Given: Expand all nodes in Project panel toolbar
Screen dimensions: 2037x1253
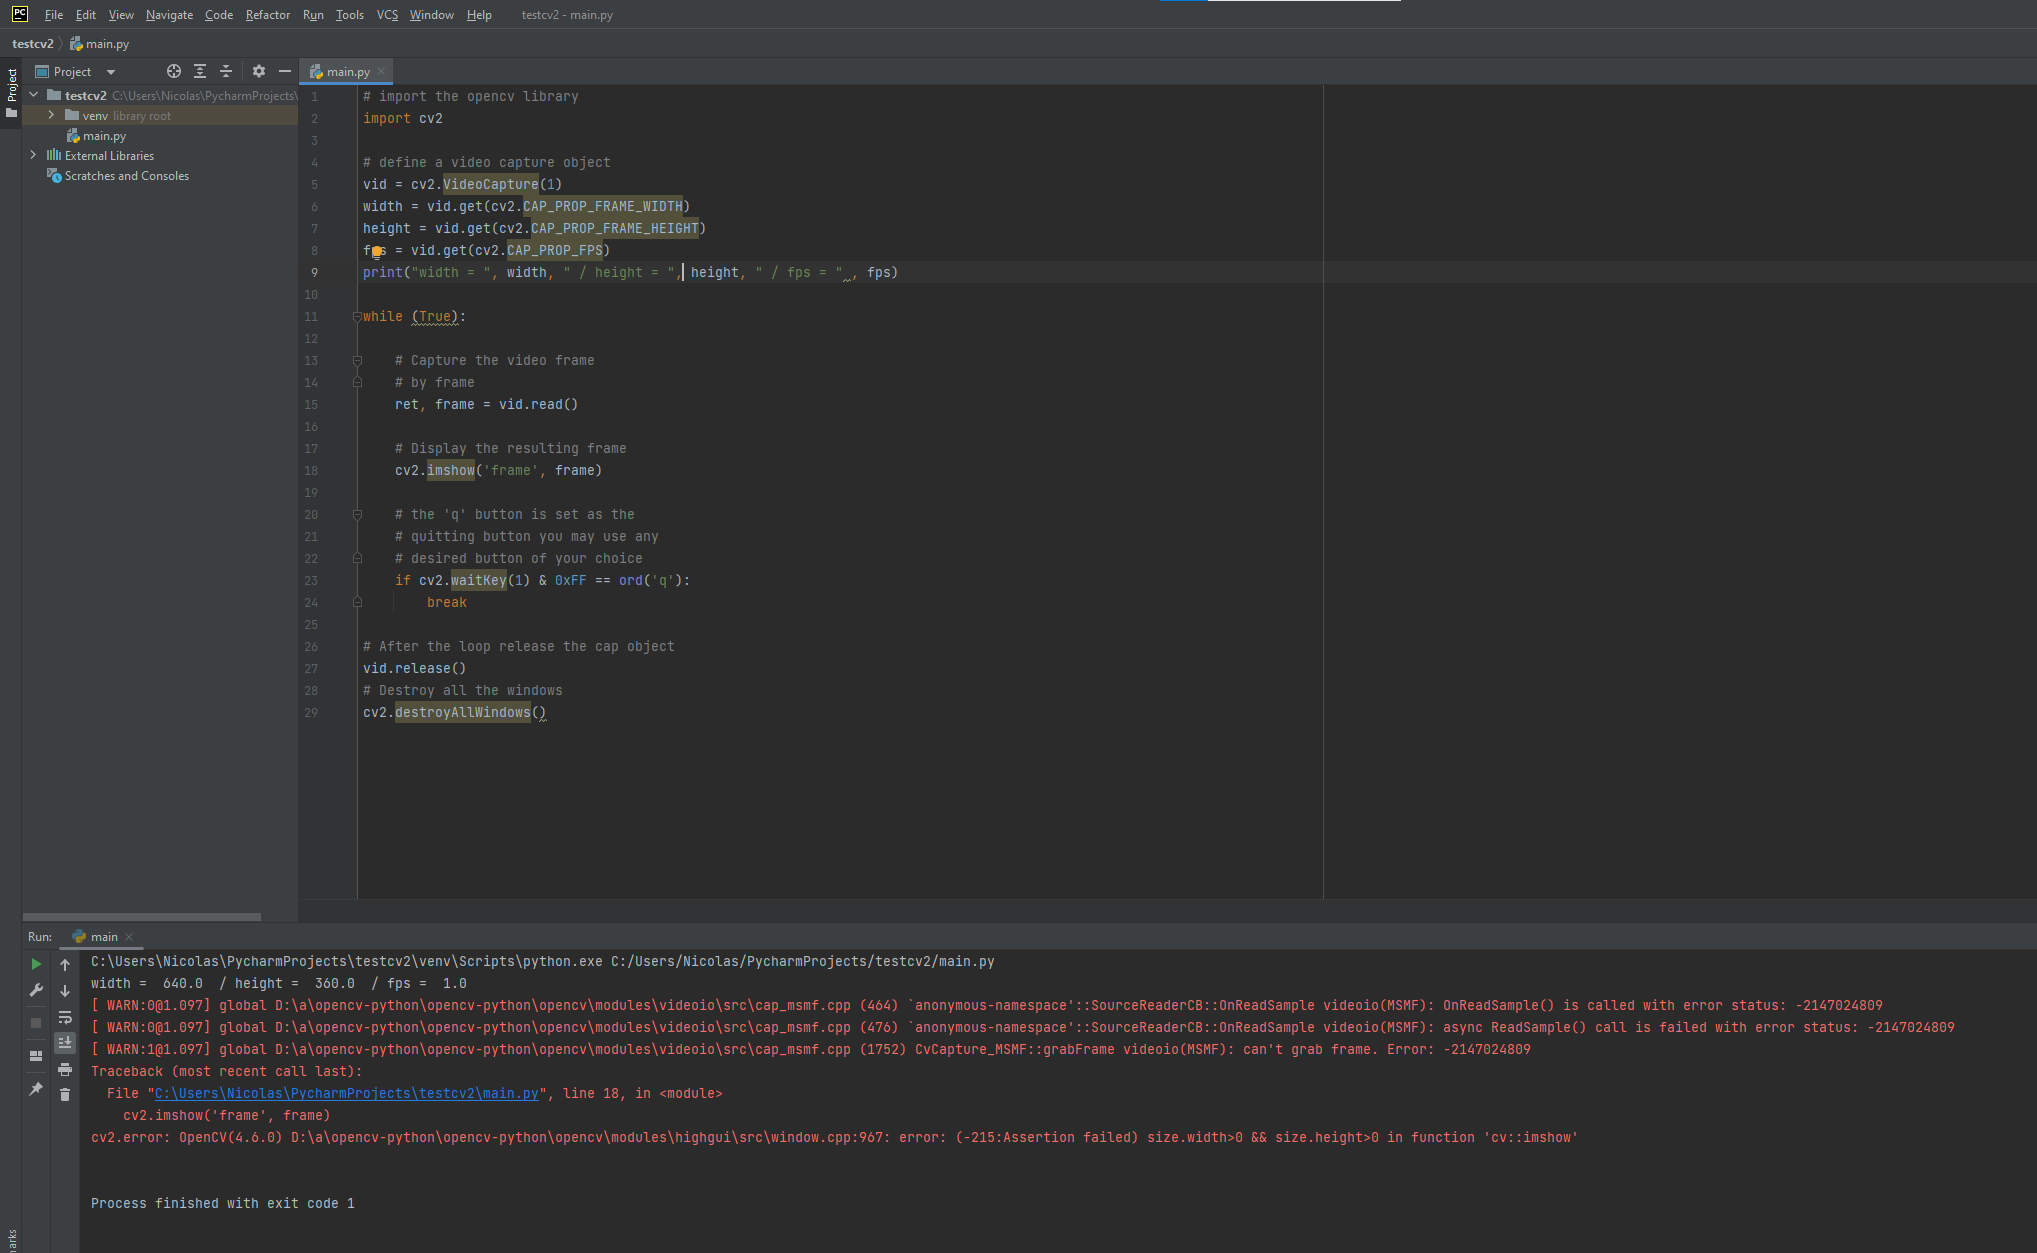Looking at the screenshot, I should 199,71.
